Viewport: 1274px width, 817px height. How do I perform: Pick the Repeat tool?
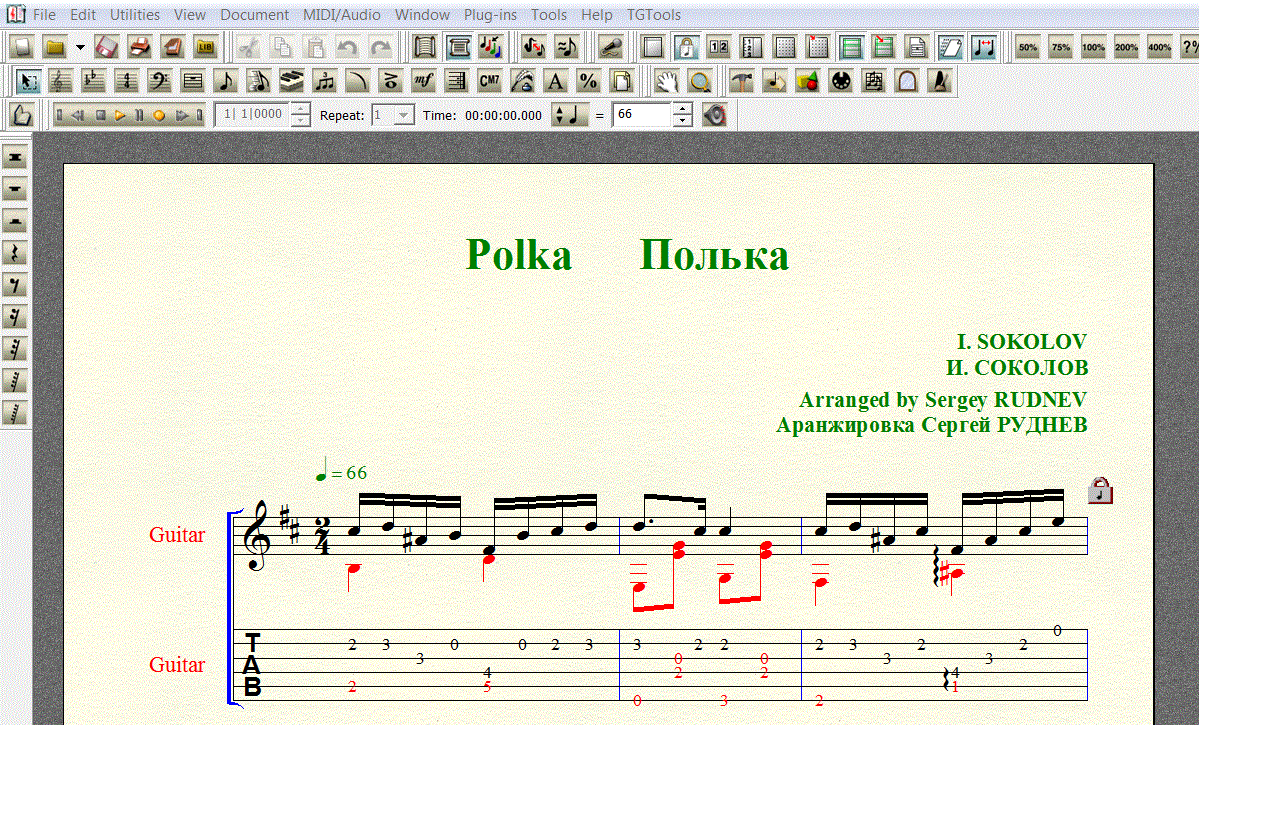tap(456, 81)
